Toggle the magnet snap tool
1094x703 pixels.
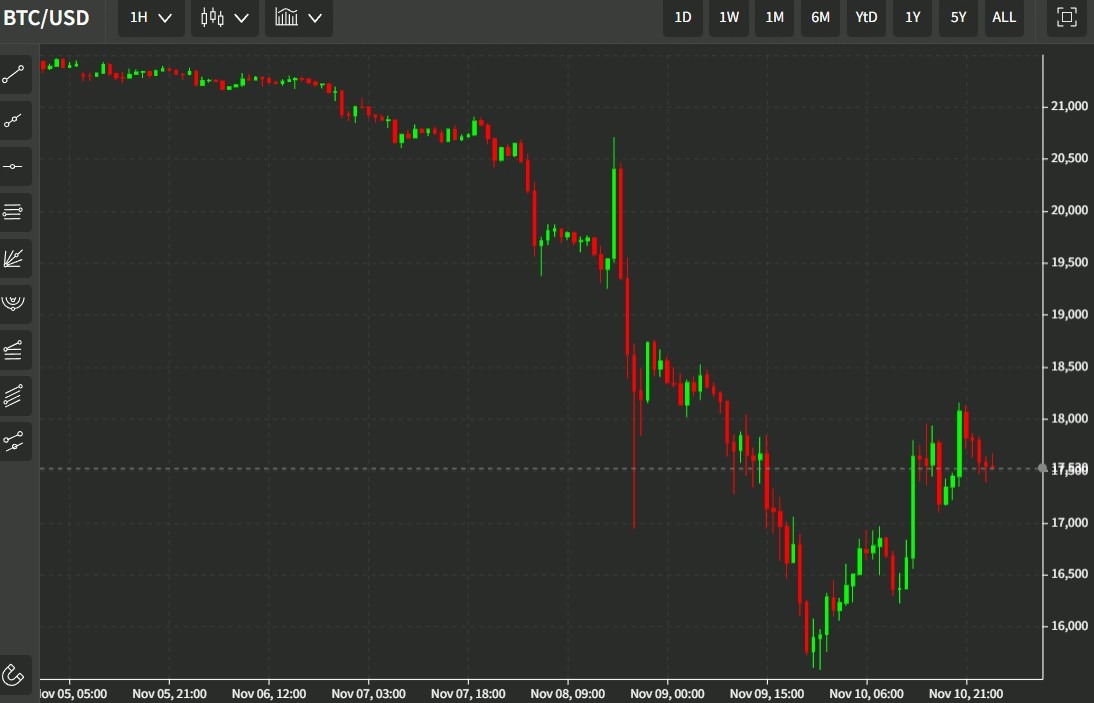14,674
